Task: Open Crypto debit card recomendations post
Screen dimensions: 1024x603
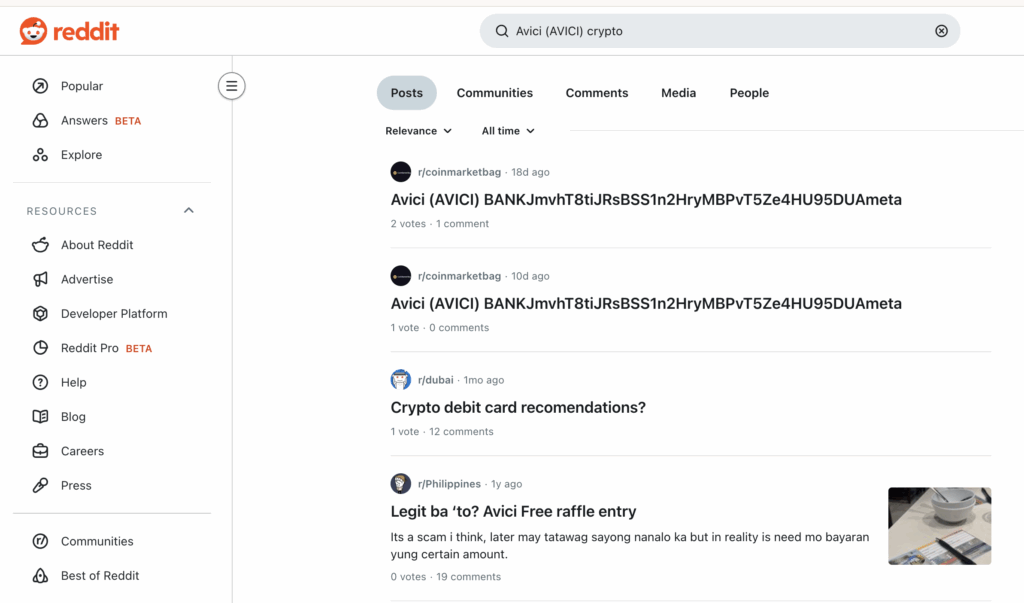Action: pos(518,408)
